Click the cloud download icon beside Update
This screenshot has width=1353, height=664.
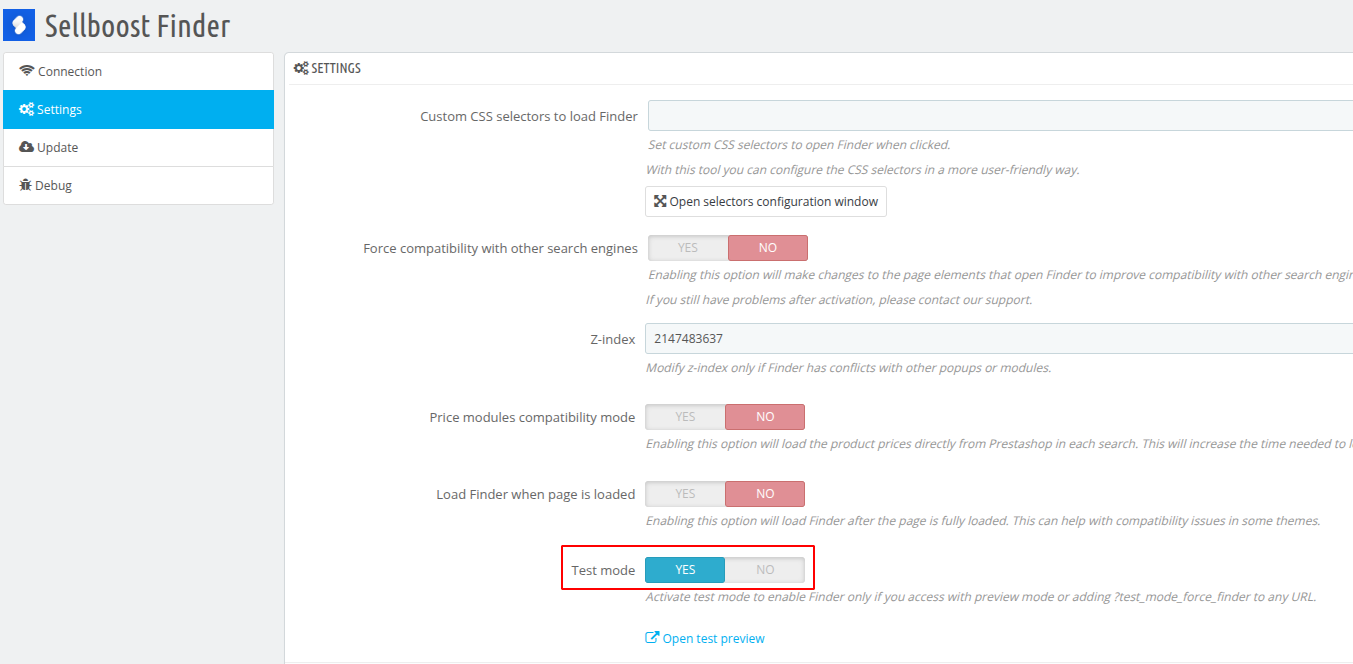pos(27,147)
